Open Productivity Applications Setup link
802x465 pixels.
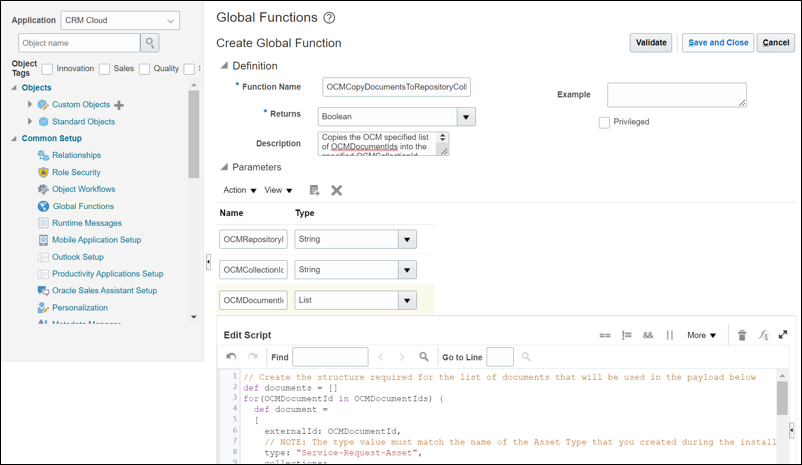click(107, 274)
